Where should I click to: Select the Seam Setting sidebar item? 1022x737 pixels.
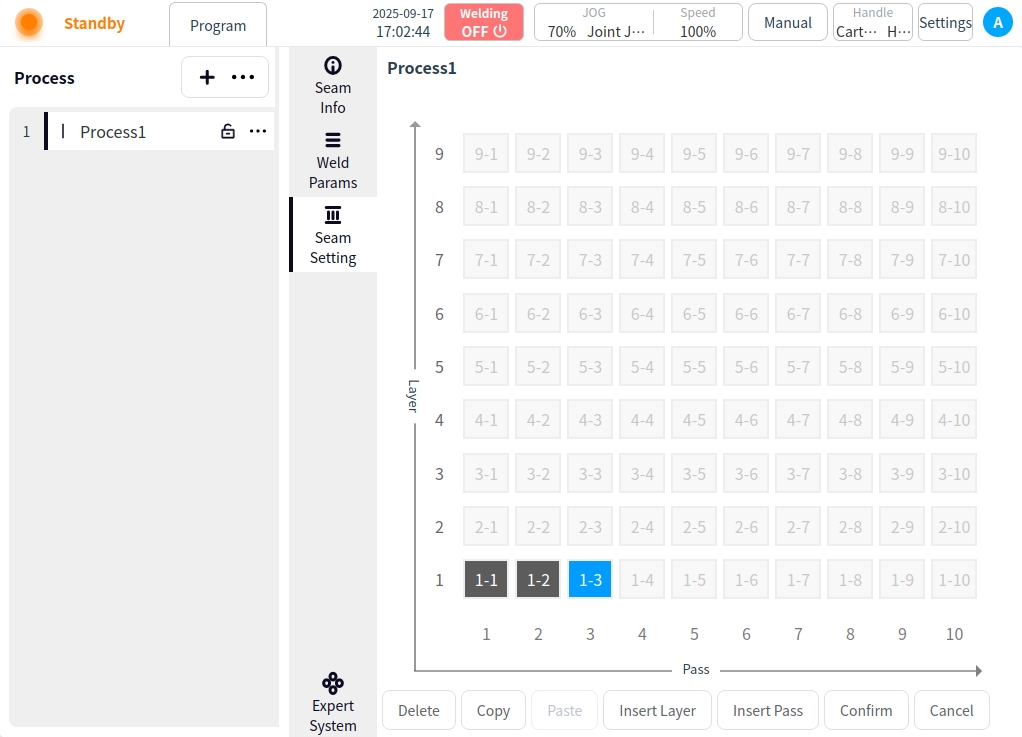tap(333, 235)
